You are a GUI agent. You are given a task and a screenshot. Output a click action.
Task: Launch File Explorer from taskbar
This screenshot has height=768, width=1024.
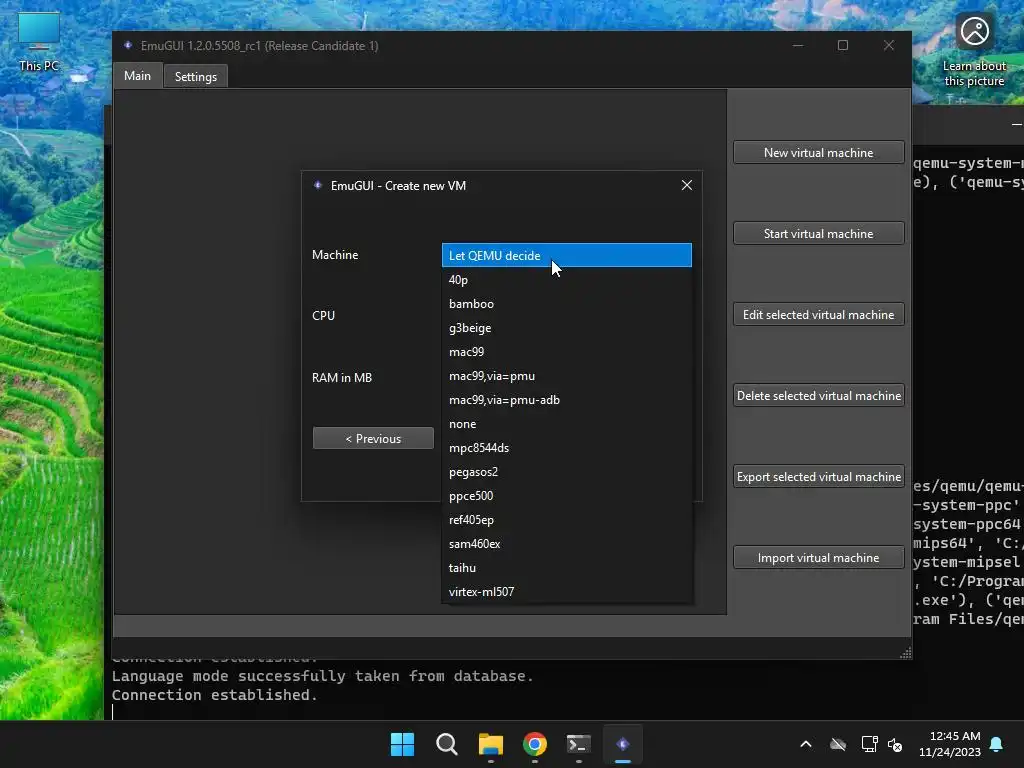[x=490, y=744]
